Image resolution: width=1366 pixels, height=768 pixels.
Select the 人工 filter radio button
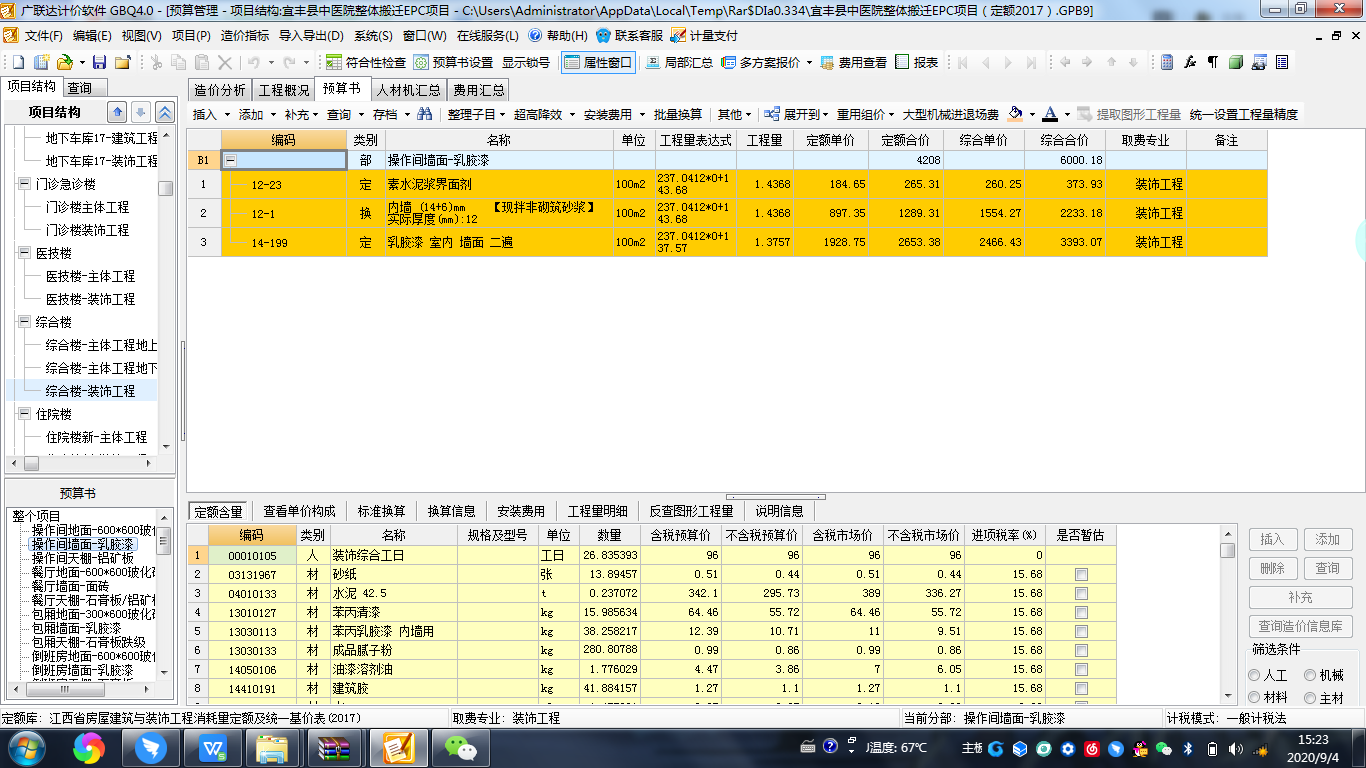[x=1254, y=676]
